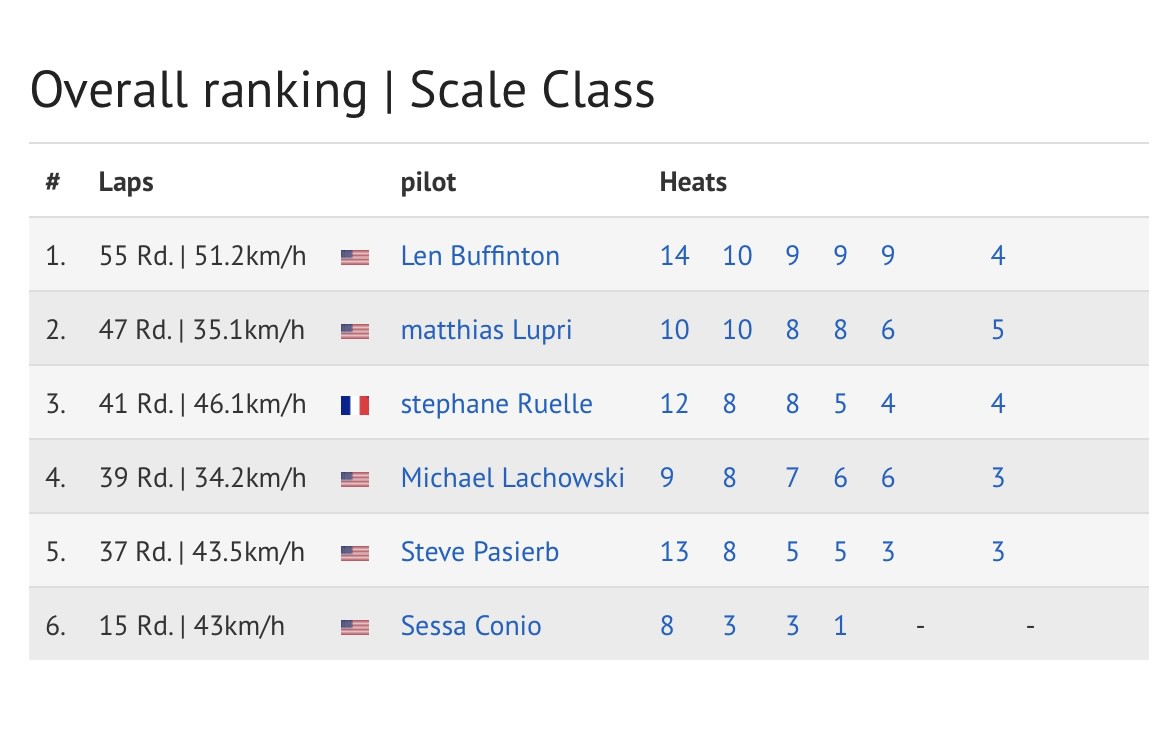
Task: Open Michael Lachowski's pilot page
Action: coord(512,478)
